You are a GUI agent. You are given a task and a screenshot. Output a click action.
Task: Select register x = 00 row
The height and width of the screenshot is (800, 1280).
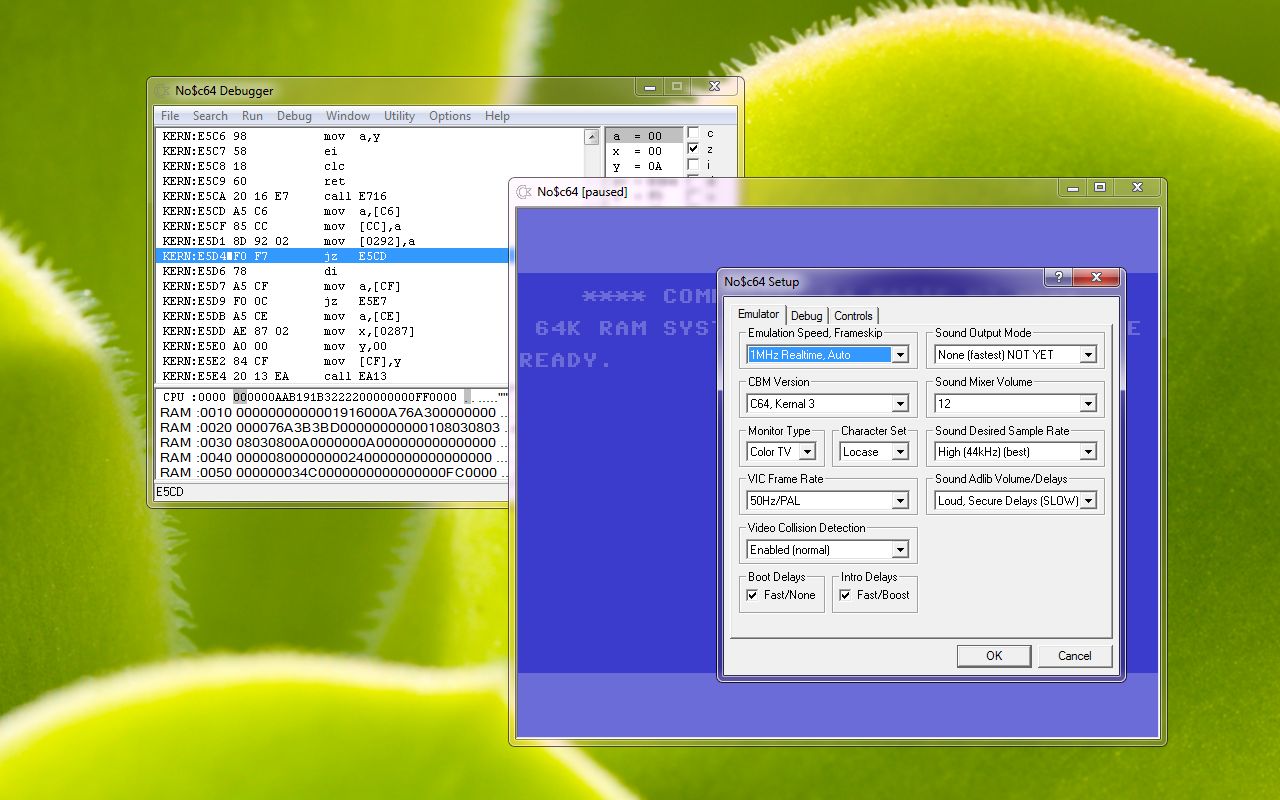click(x=645, y=151)
